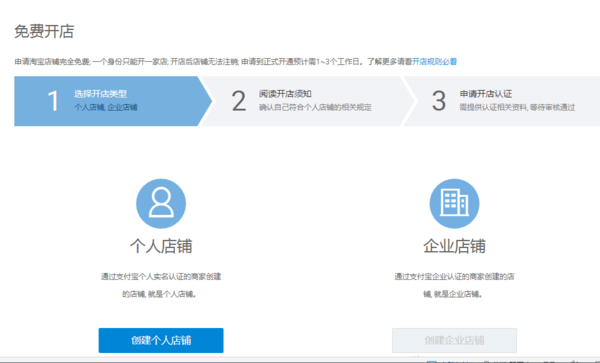Click the 免费开店 page title
This screenshot has width=600, height=363.
click(44, 31)
